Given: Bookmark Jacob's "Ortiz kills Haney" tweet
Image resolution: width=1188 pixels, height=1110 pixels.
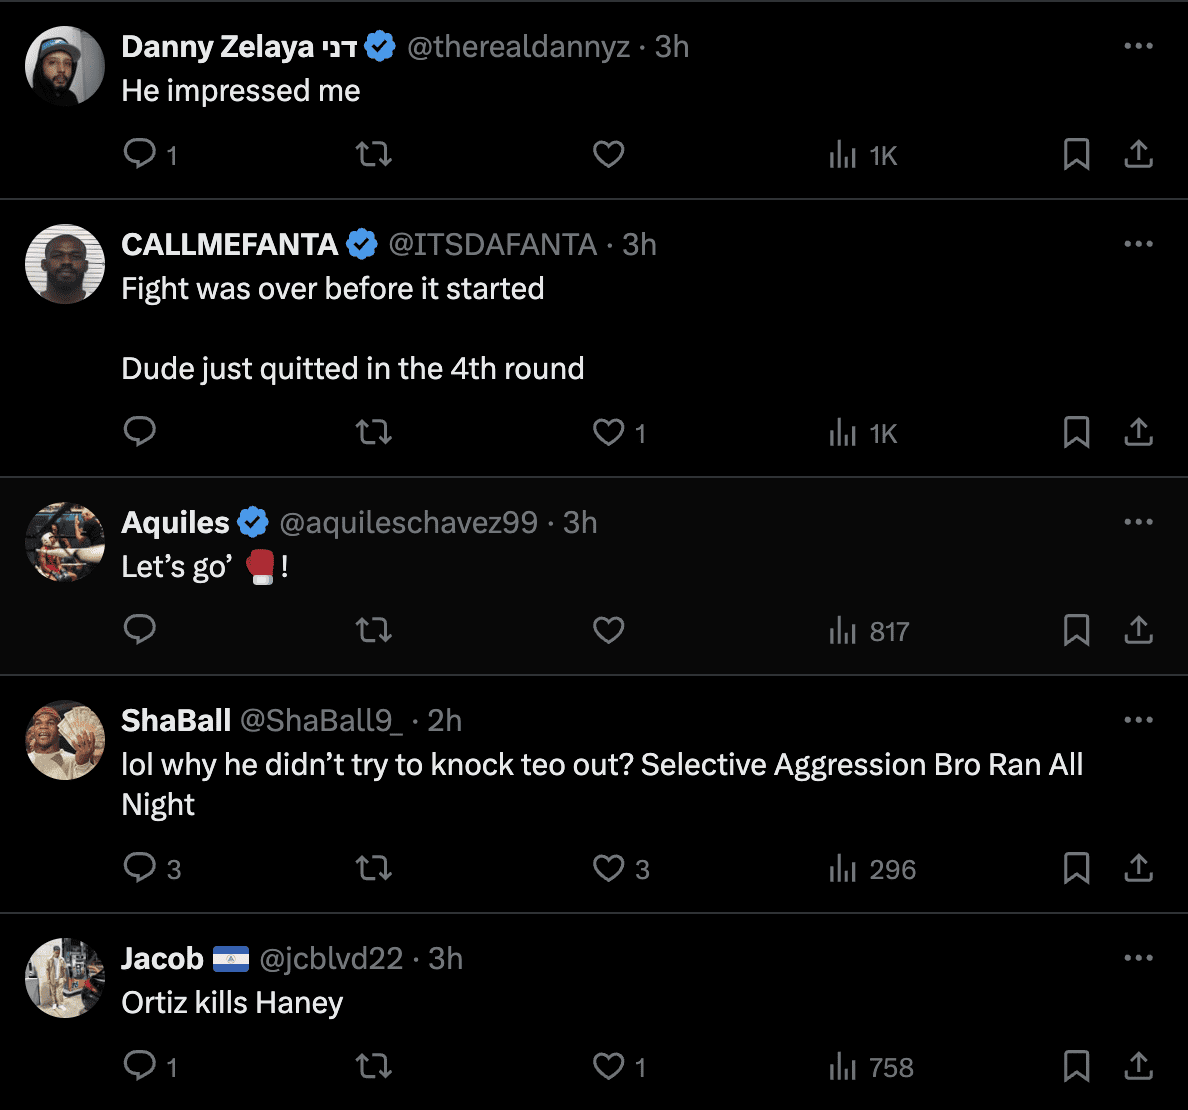Looking at the screenshot, I should pyautogui.click(x=1076, y=1066).
